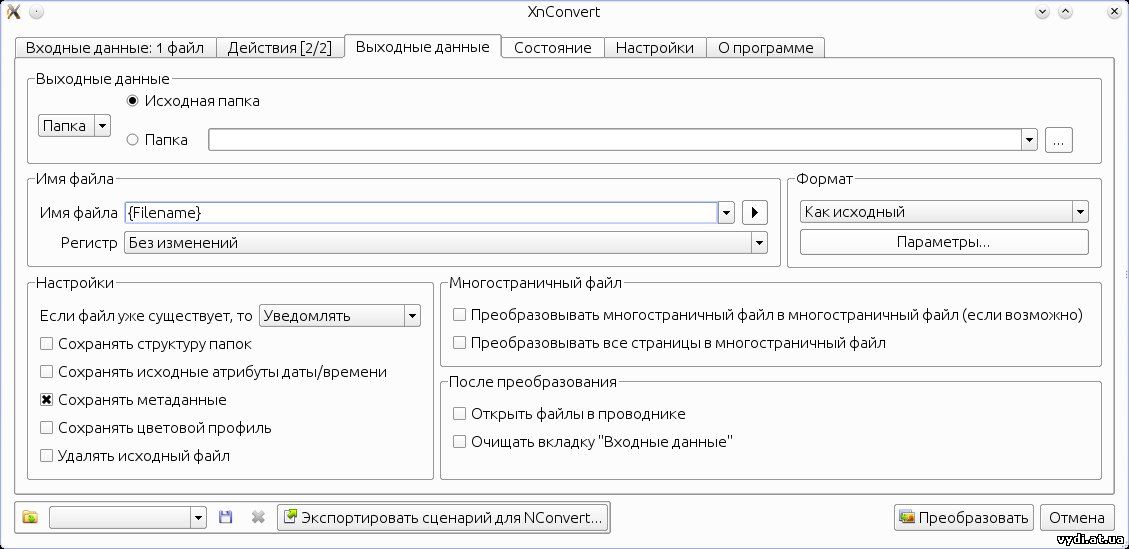1129x549 pixels.
Task: Save script with the floppy disk icon
Action: tap(225, 517)
